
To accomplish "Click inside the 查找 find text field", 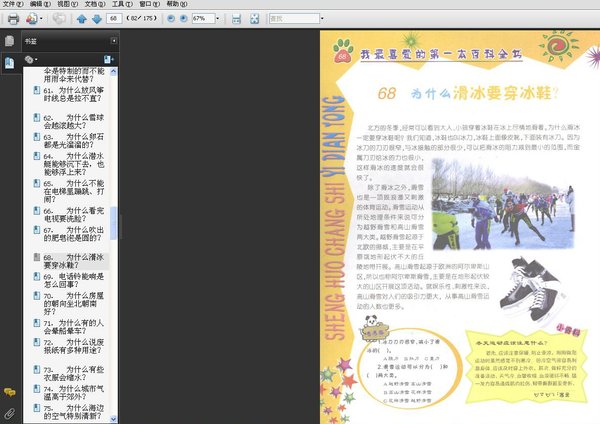I will (294, 18).
